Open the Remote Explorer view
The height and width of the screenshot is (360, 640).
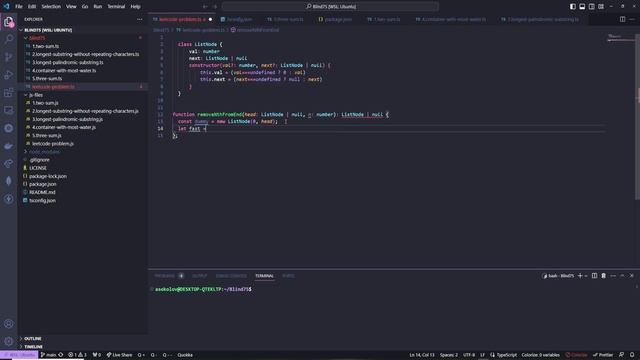pos(9,110)
